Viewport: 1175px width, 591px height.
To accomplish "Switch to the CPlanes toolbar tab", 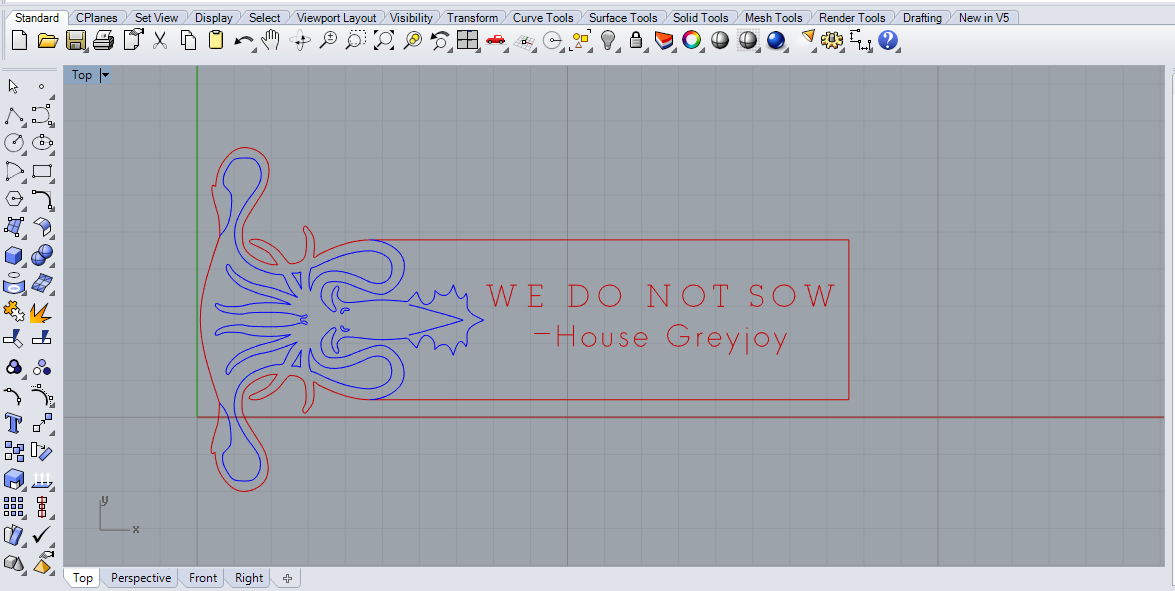I will [97, 18].
